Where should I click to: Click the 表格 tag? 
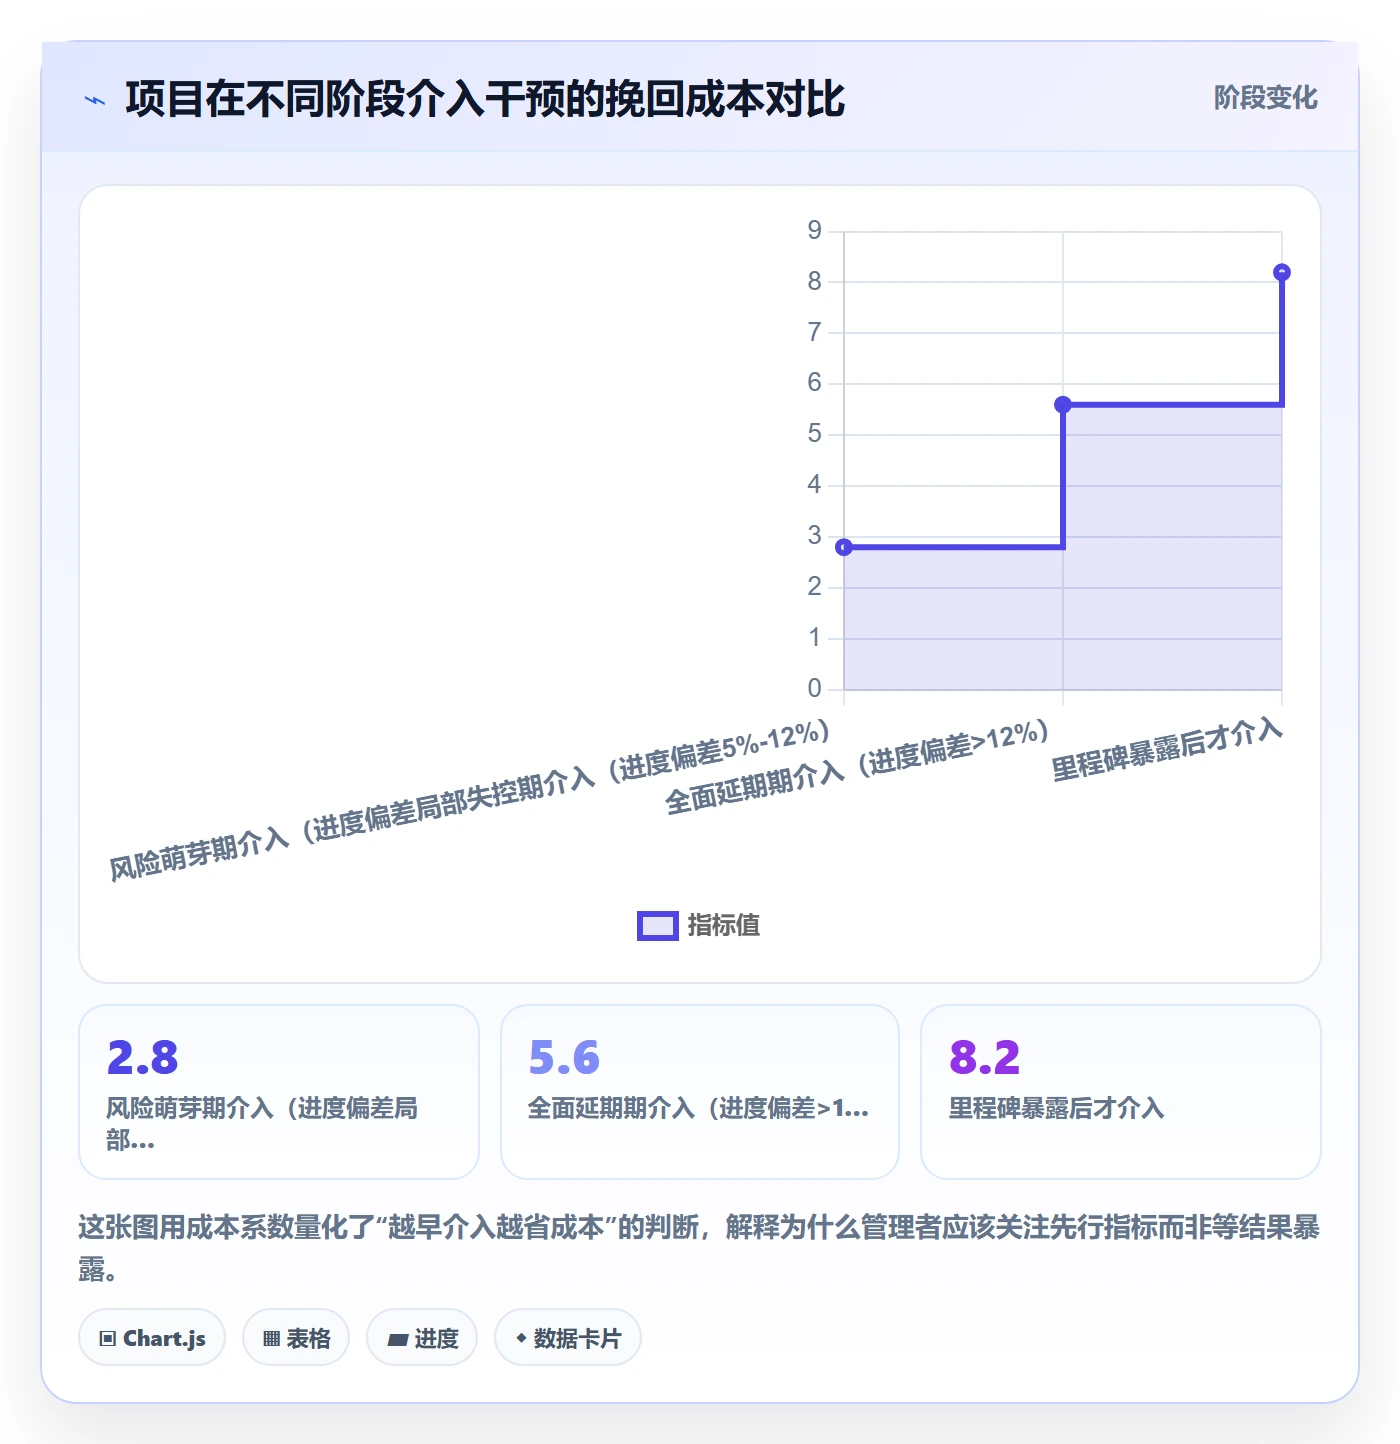(296, 1337)
